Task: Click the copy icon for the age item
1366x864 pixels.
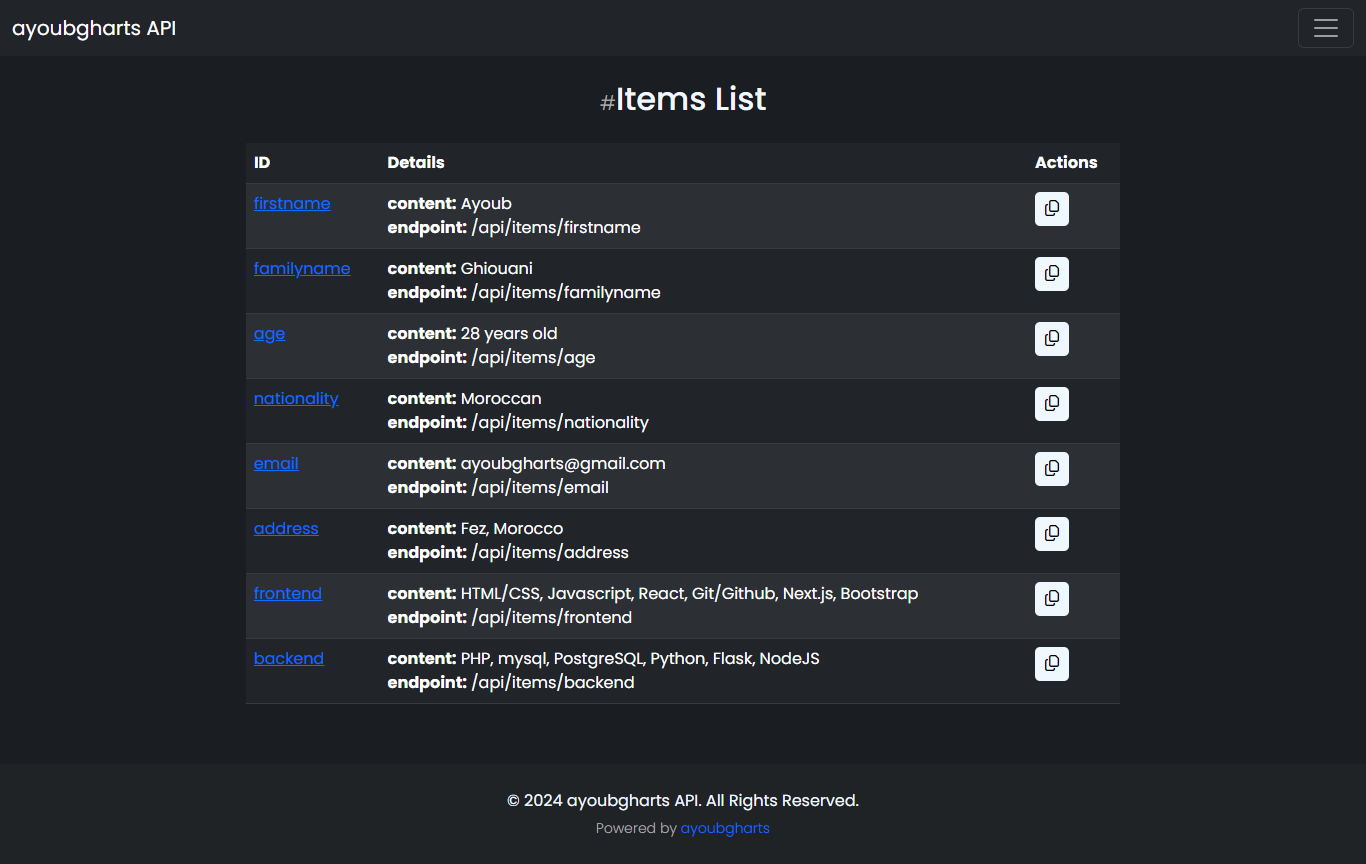Action: point(1051,339)
